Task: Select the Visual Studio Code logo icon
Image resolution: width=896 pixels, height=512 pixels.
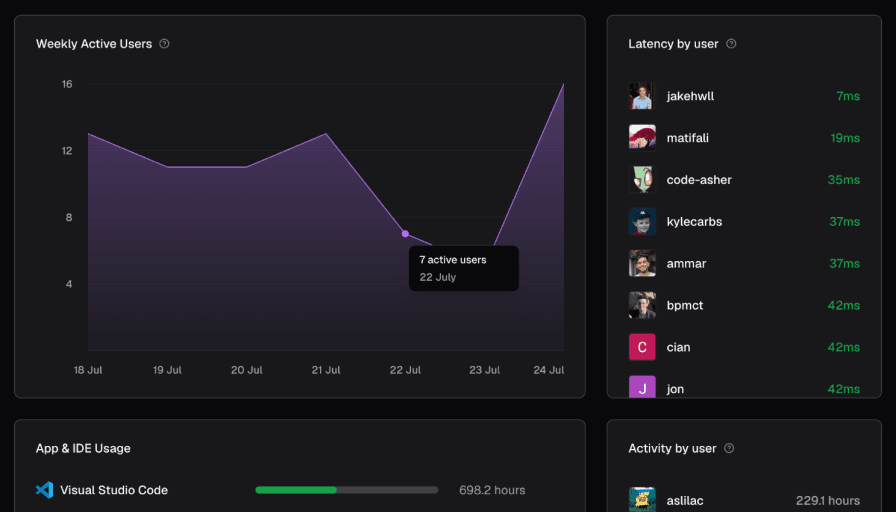Action: [45, 490]
